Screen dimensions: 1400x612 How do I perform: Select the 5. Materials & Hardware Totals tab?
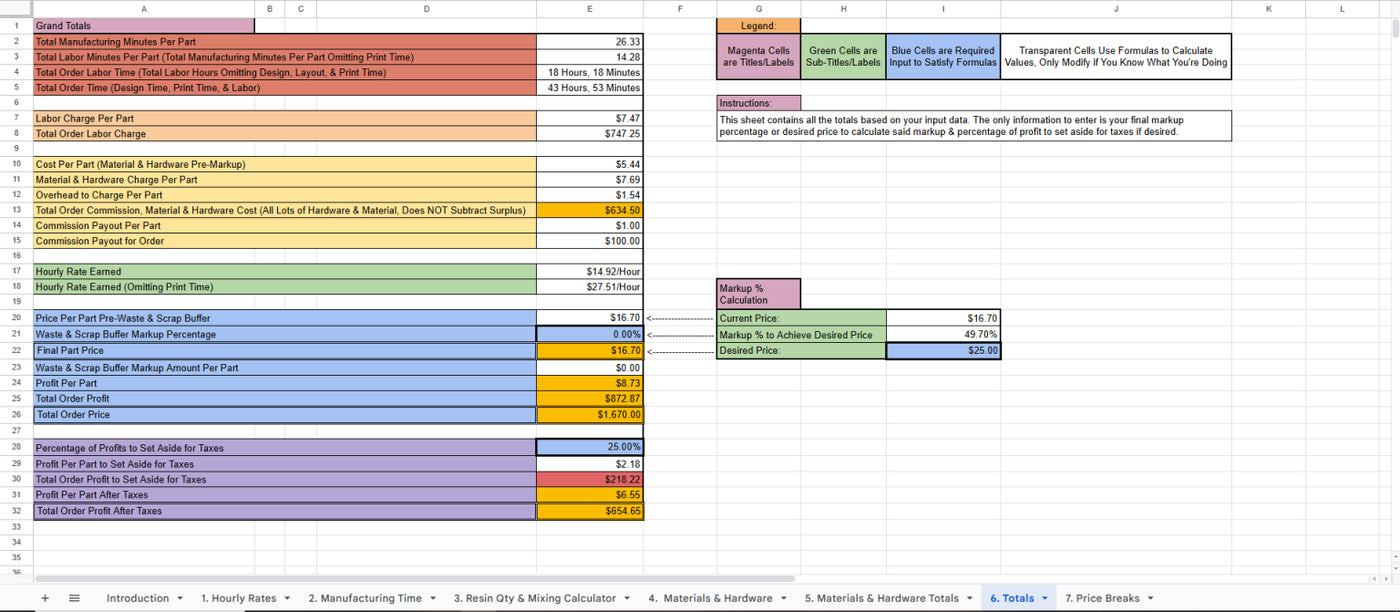tap(881, 598)
